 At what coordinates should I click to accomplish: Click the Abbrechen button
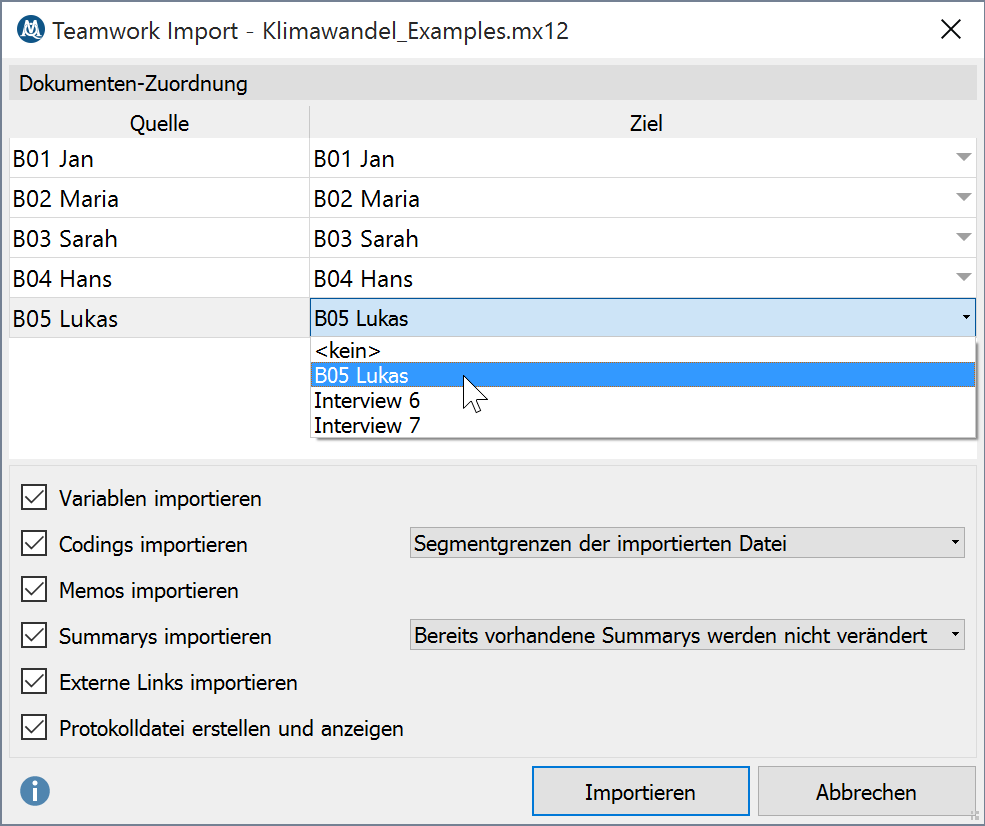(866, 791)
